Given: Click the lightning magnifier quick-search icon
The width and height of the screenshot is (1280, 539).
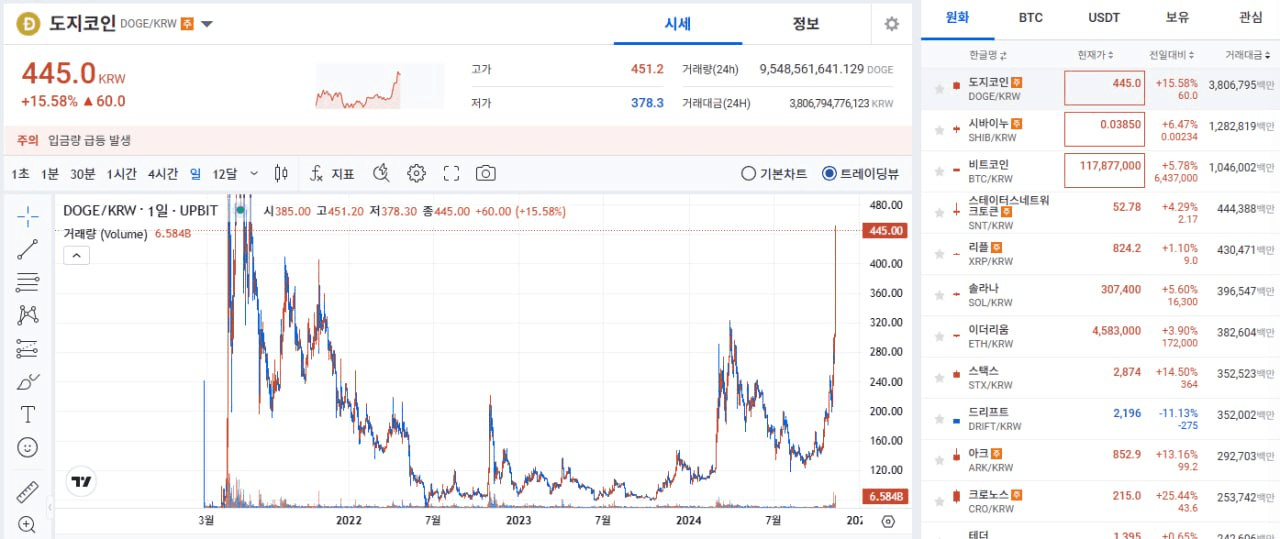Looking at the screenshot, I should 381,173.
